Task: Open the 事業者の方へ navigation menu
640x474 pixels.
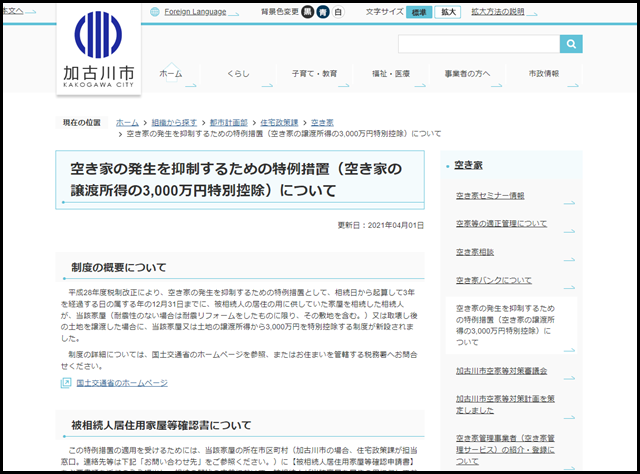Action: pos(467,74)
